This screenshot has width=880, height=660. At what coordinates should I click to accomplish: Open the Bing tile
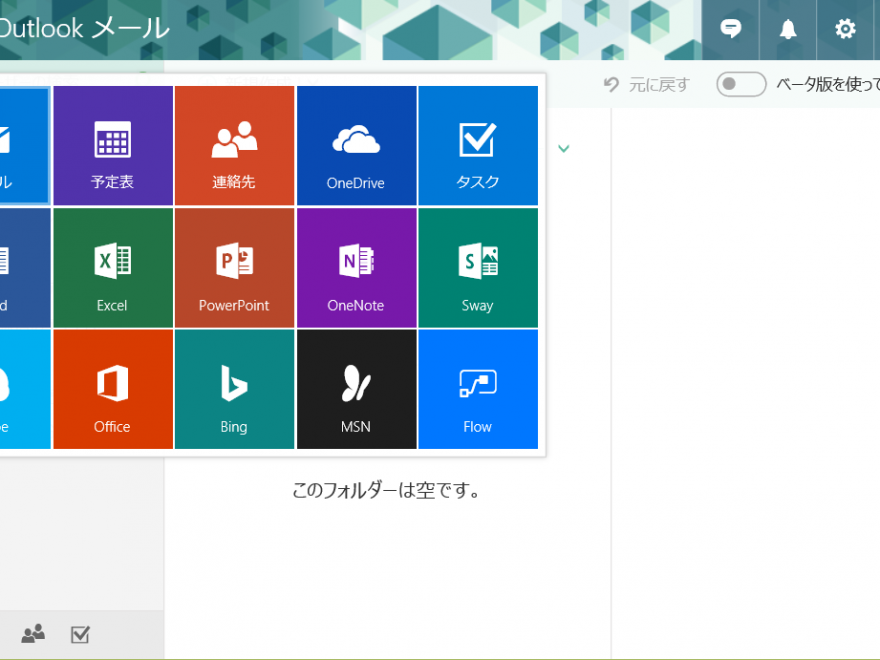(235, 389)
